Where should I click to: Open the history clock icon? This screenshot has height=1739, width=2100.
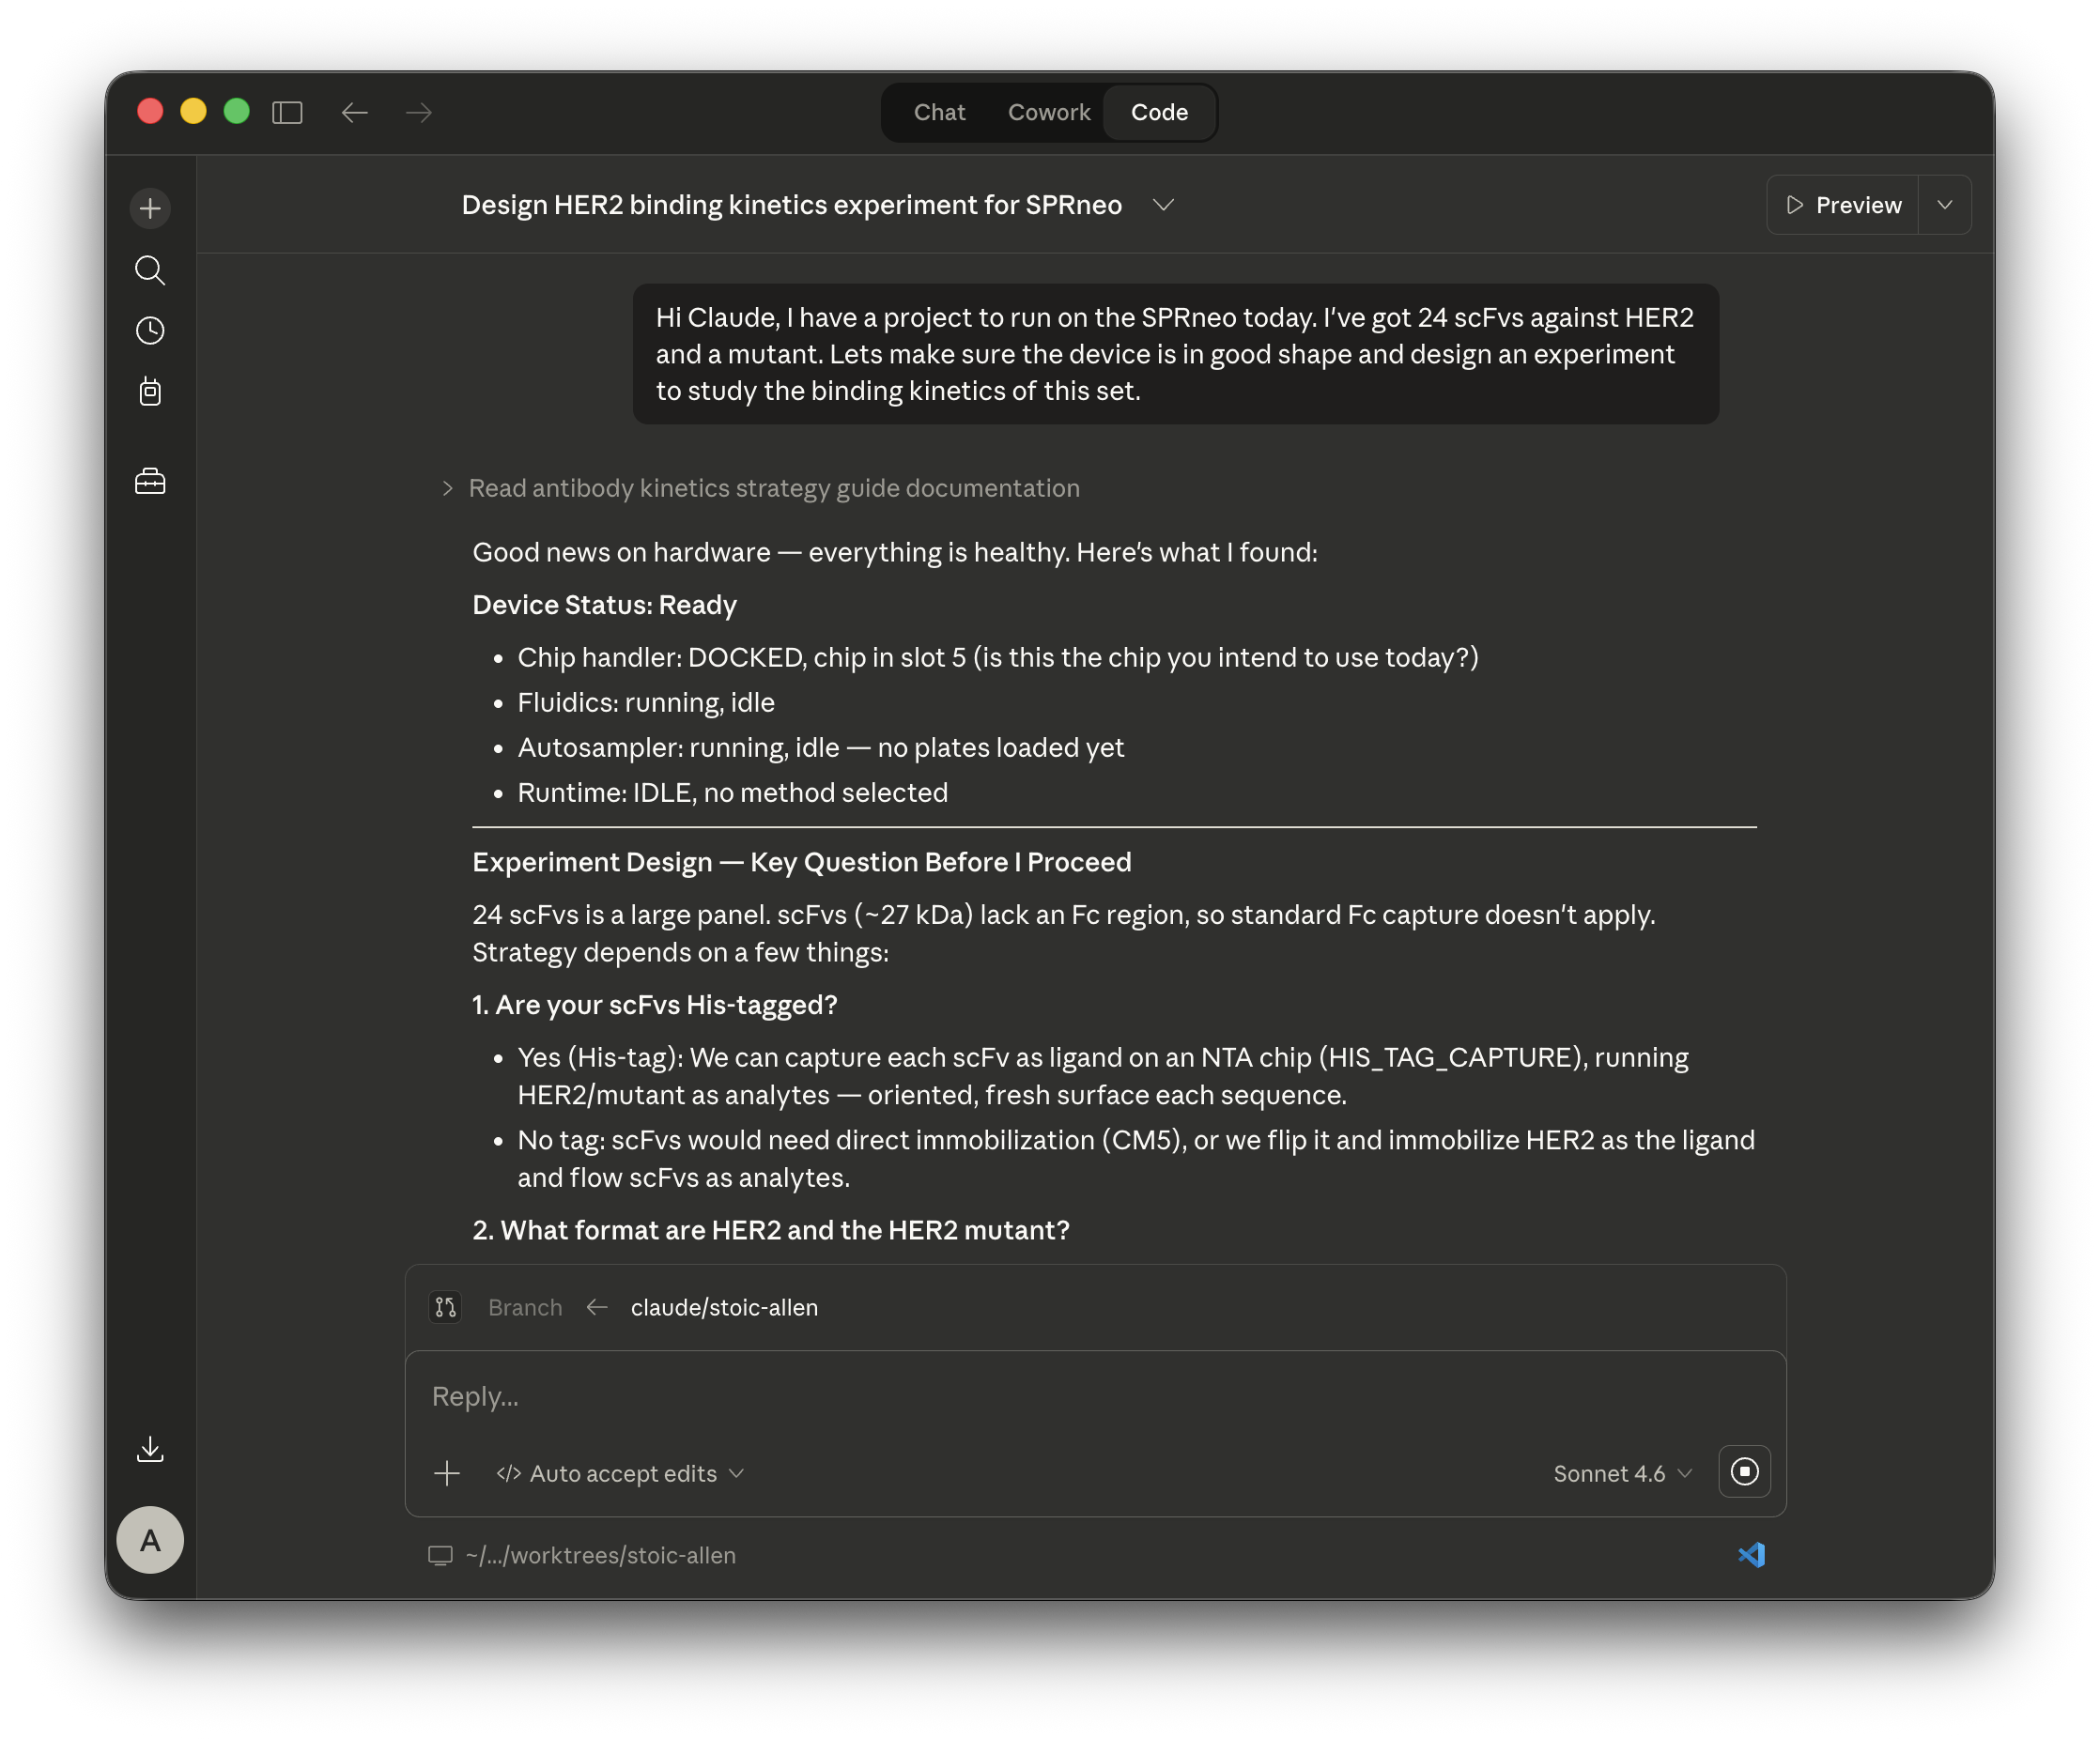[150, 331]
